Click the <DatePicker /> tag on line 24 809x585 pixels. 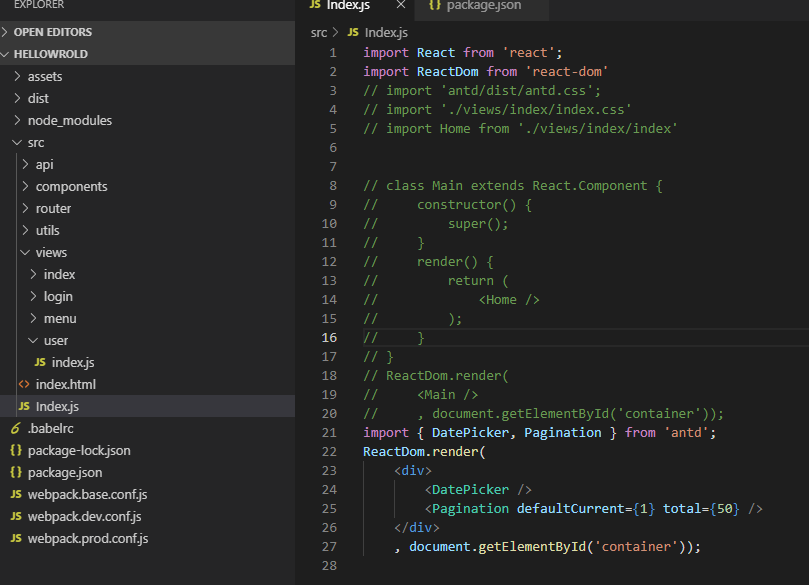pos(478,490)
